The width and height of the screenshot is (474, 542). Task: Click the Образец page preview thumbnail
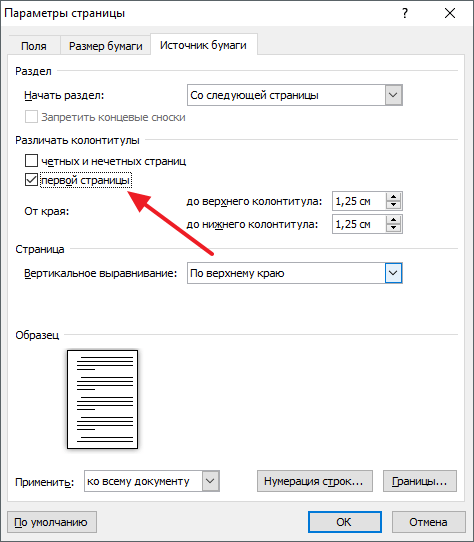point(102,399)
